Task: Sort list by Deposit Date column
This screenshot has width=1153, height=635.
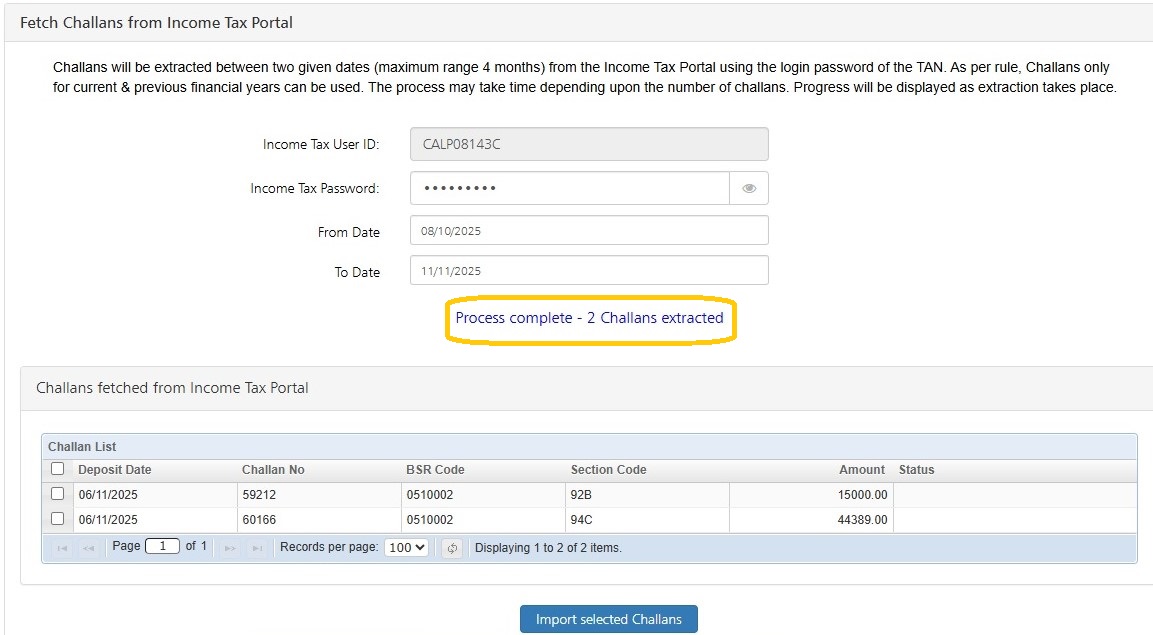Action: coord(115,470)
